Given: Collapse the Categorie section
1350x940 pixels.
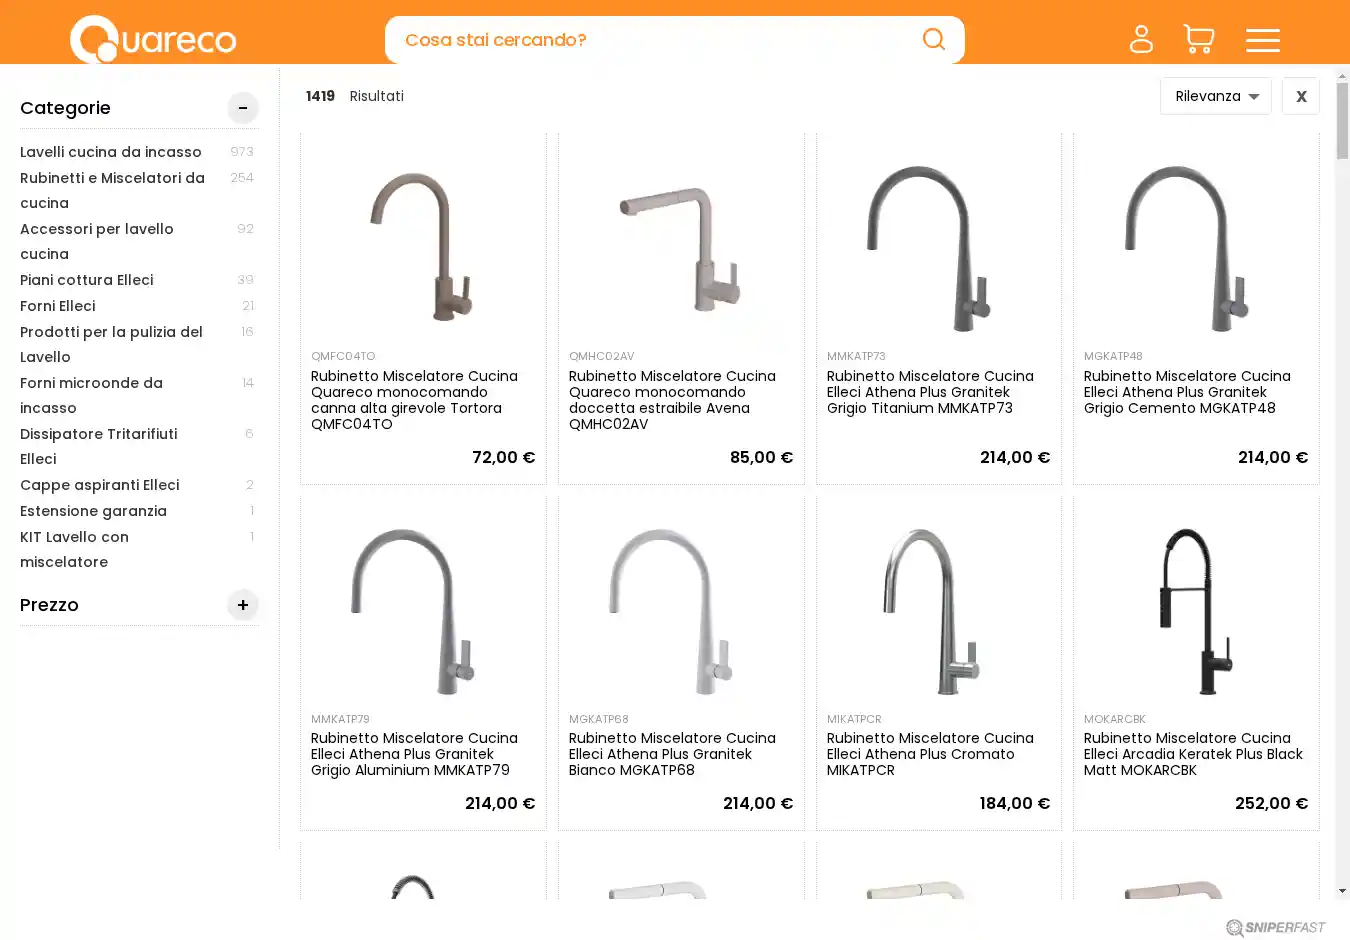Looking at the screenshot, I should click(x=243, y=108).
